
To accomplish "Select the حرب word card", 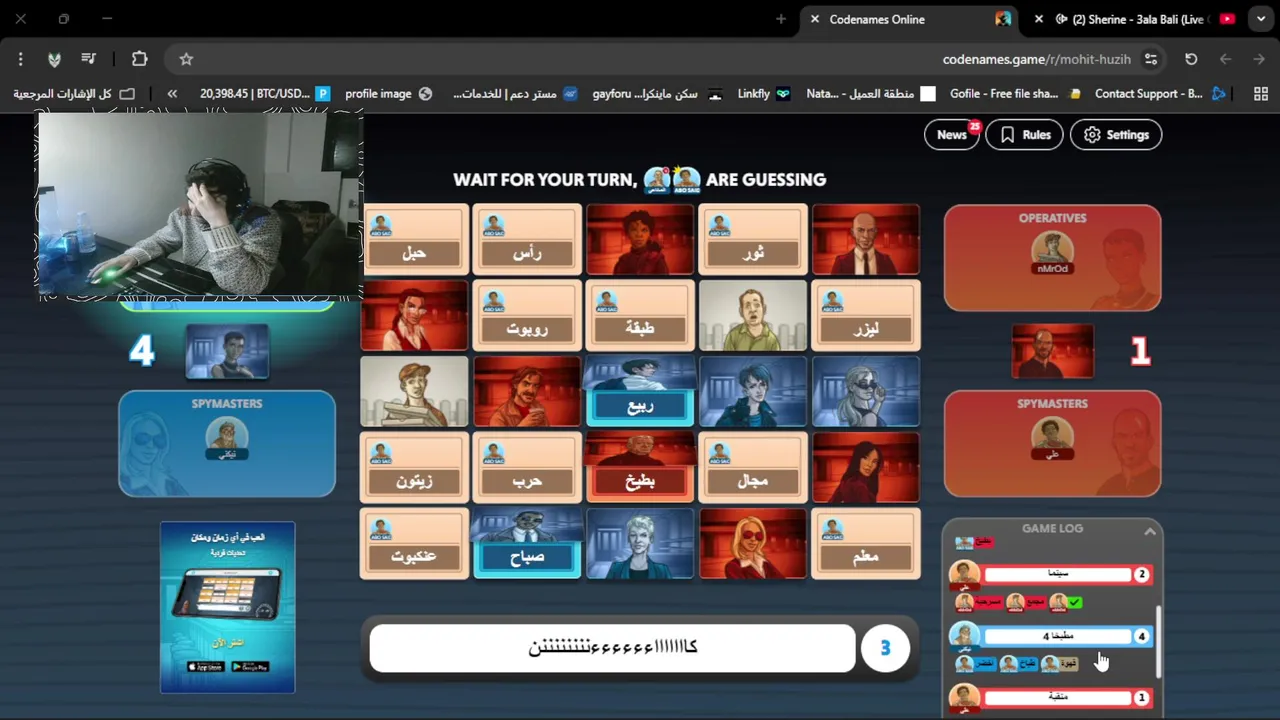I will pyautogui.click(x=527, y=468).
